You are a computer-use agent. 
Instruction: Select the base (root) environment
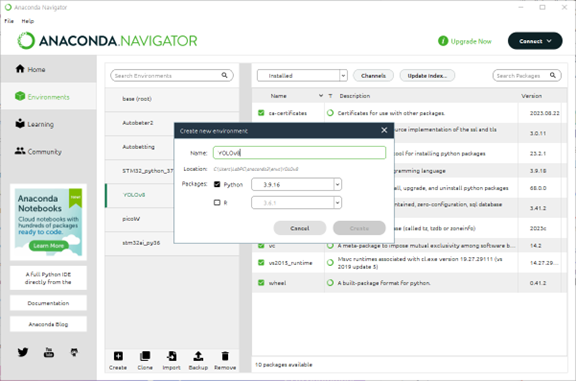(x=172, y=99)
